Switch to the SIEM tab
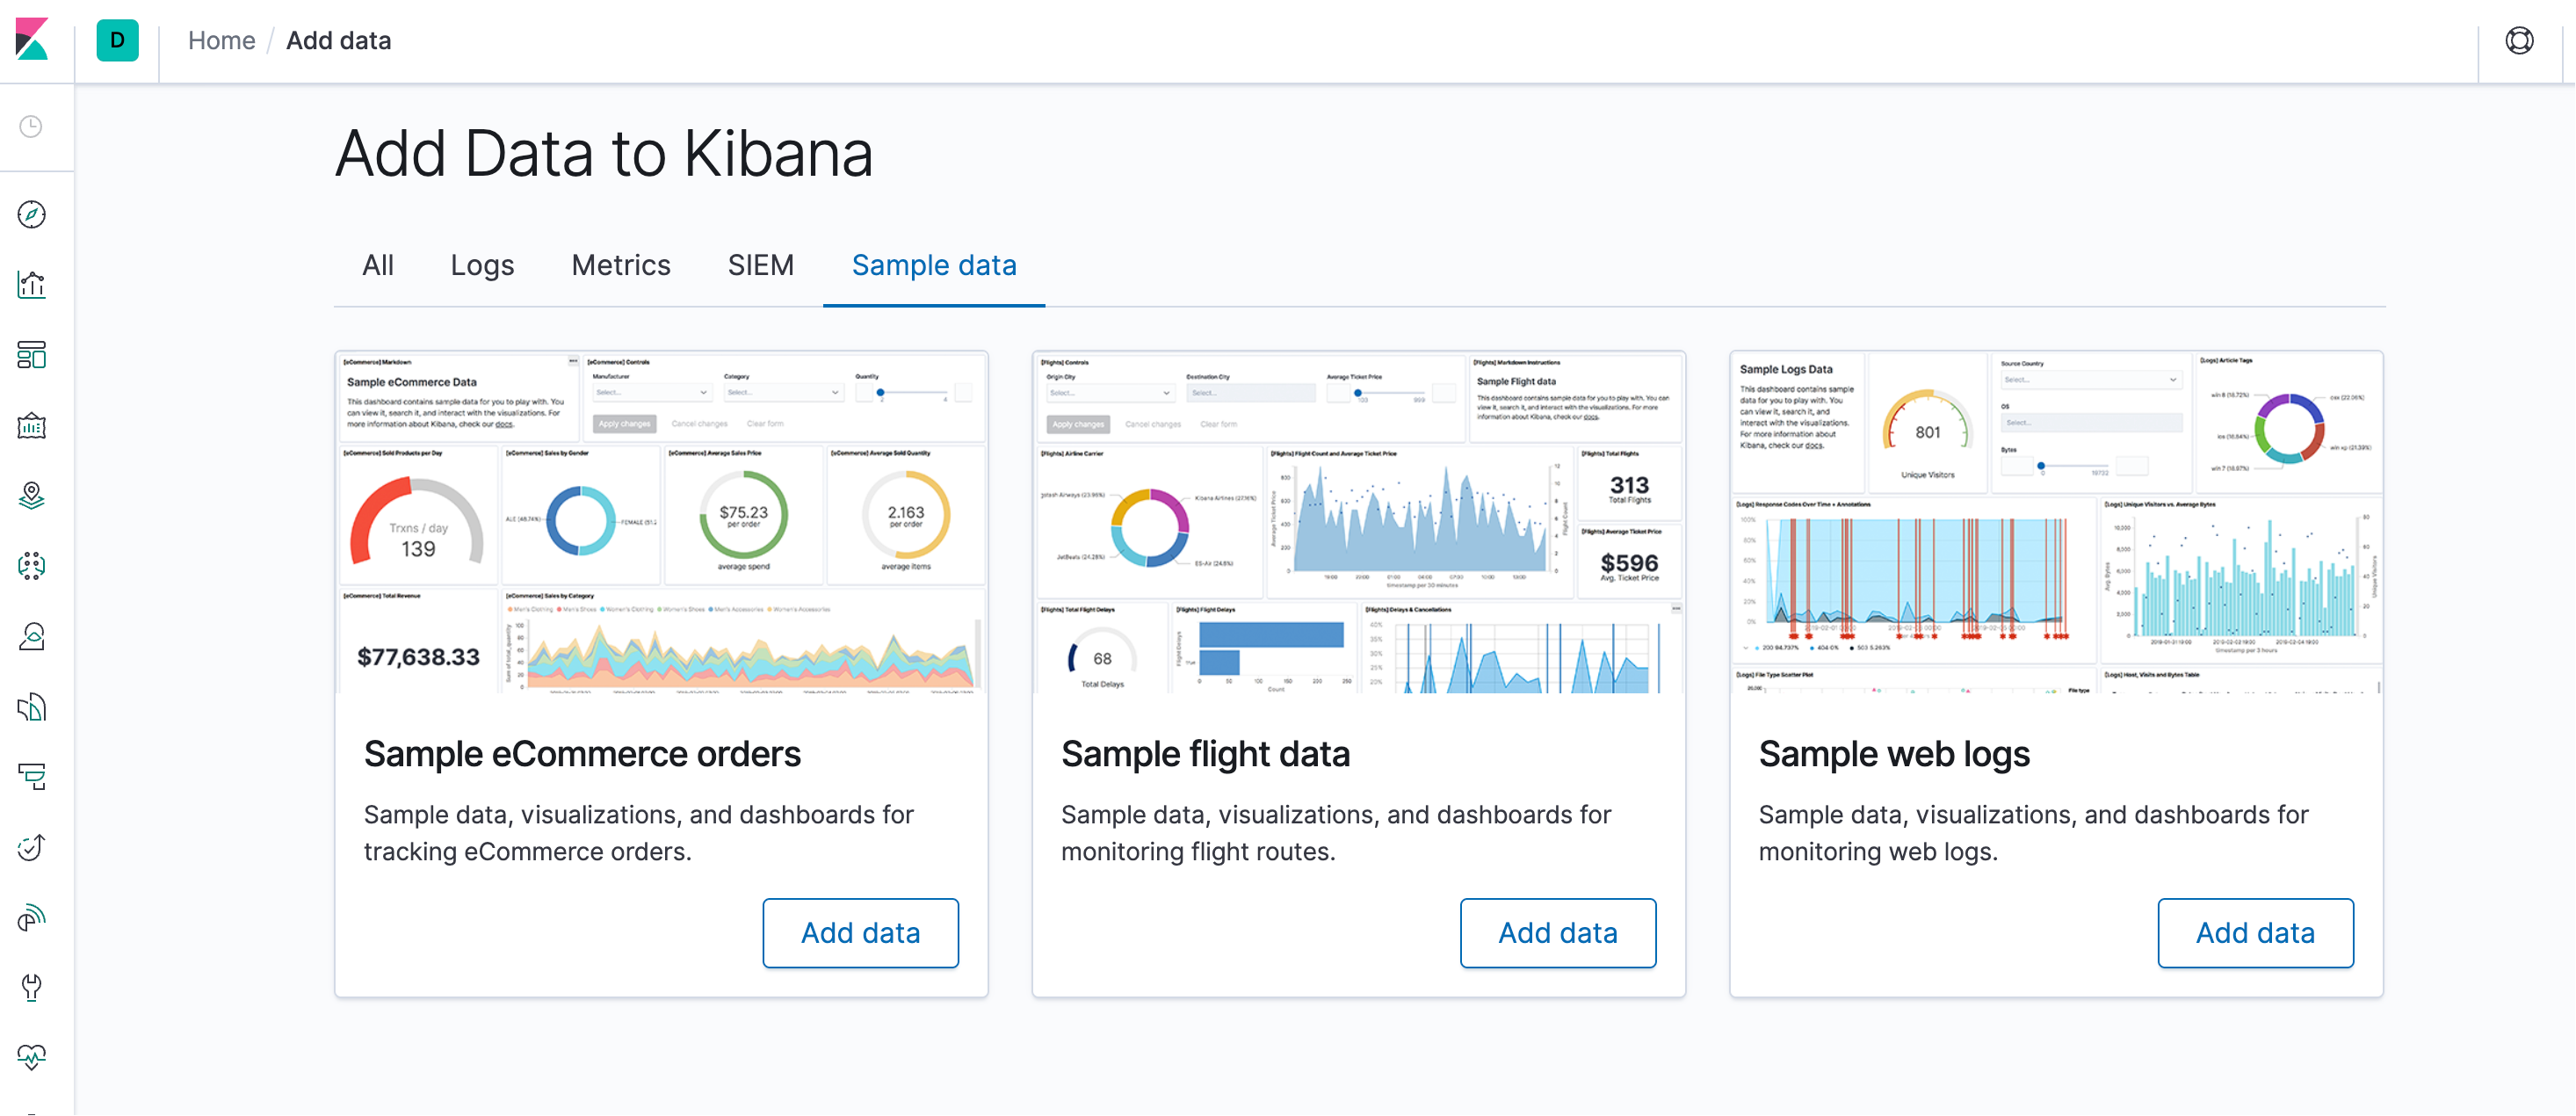This screenshot has width=2576, height=1116. [761, 265]
